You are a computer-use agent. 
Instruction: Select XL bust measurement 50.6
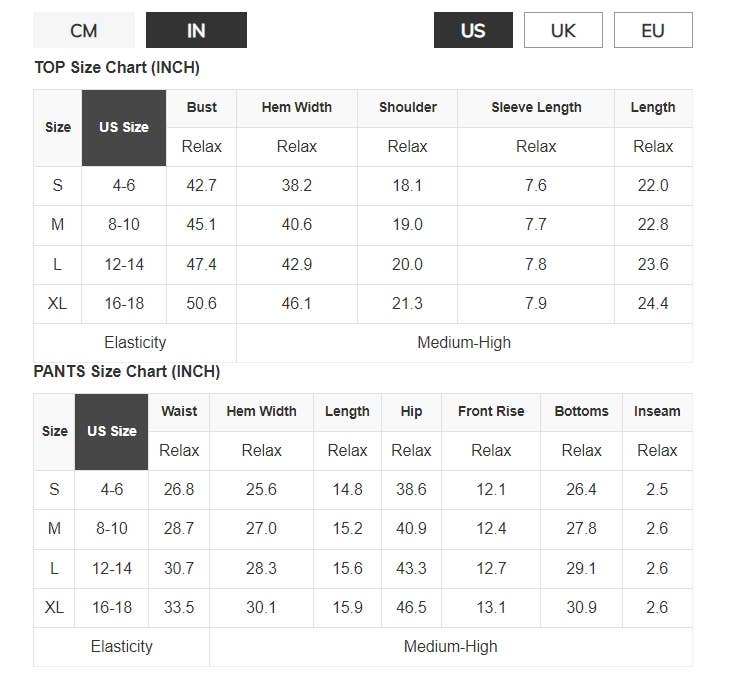coord(202,303)
